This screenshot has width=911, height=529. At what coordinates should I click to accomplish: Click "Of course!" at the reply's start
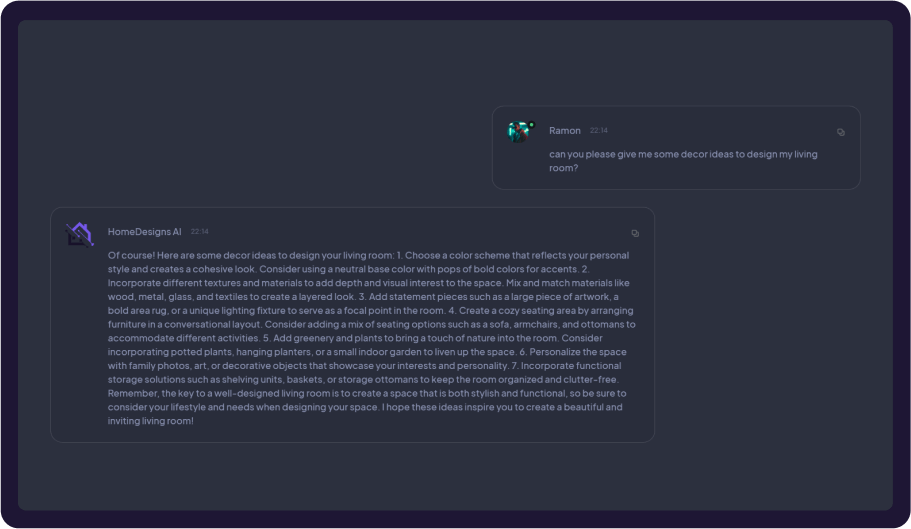[x=131, y=255]
